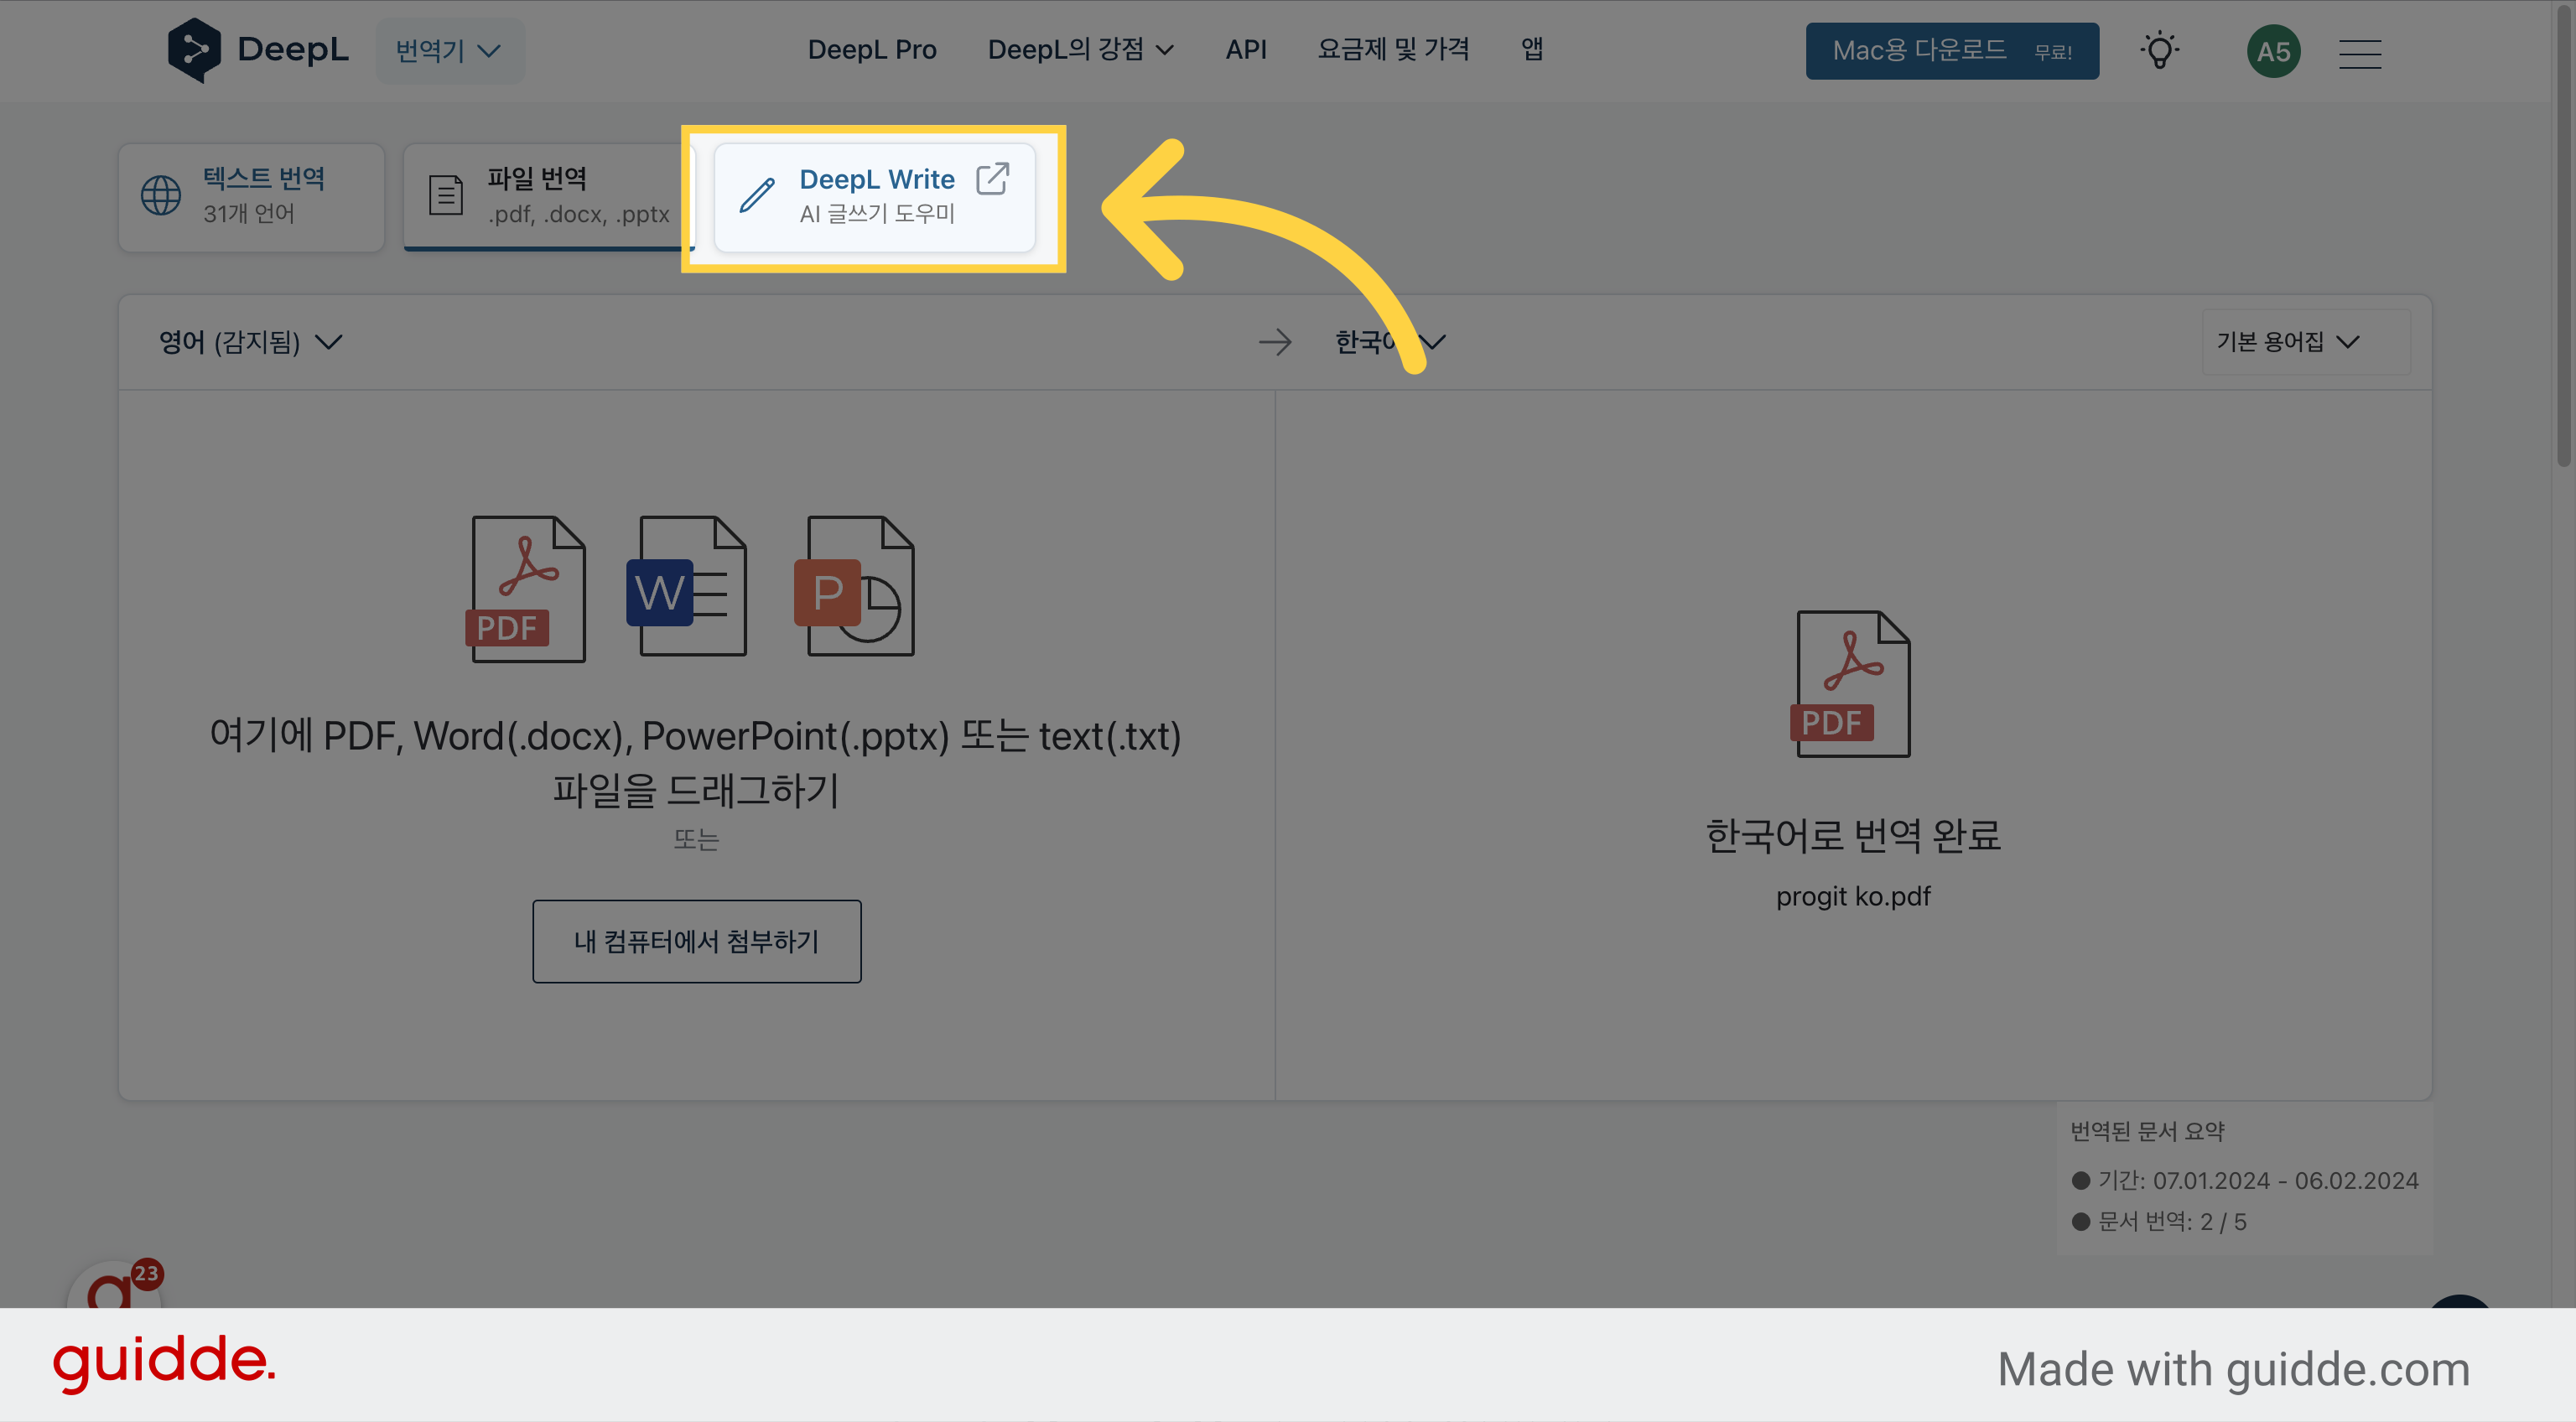Click the DeepL wordmark text
2576x1422 pixels.
(x=293, y=49)
